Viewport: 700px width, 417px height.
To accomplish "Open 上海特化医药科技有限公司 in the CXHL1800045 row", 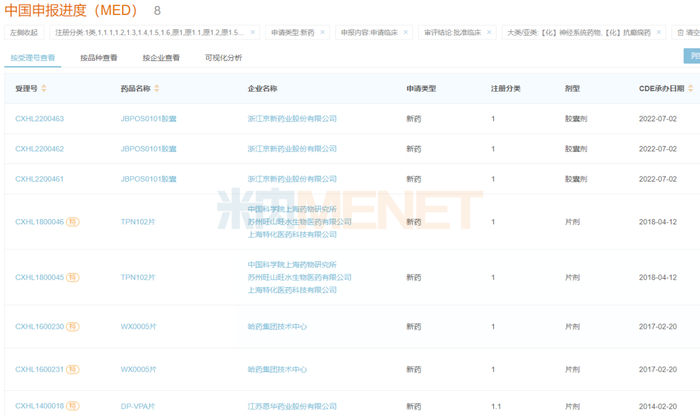I will click(x=292, y=290).
